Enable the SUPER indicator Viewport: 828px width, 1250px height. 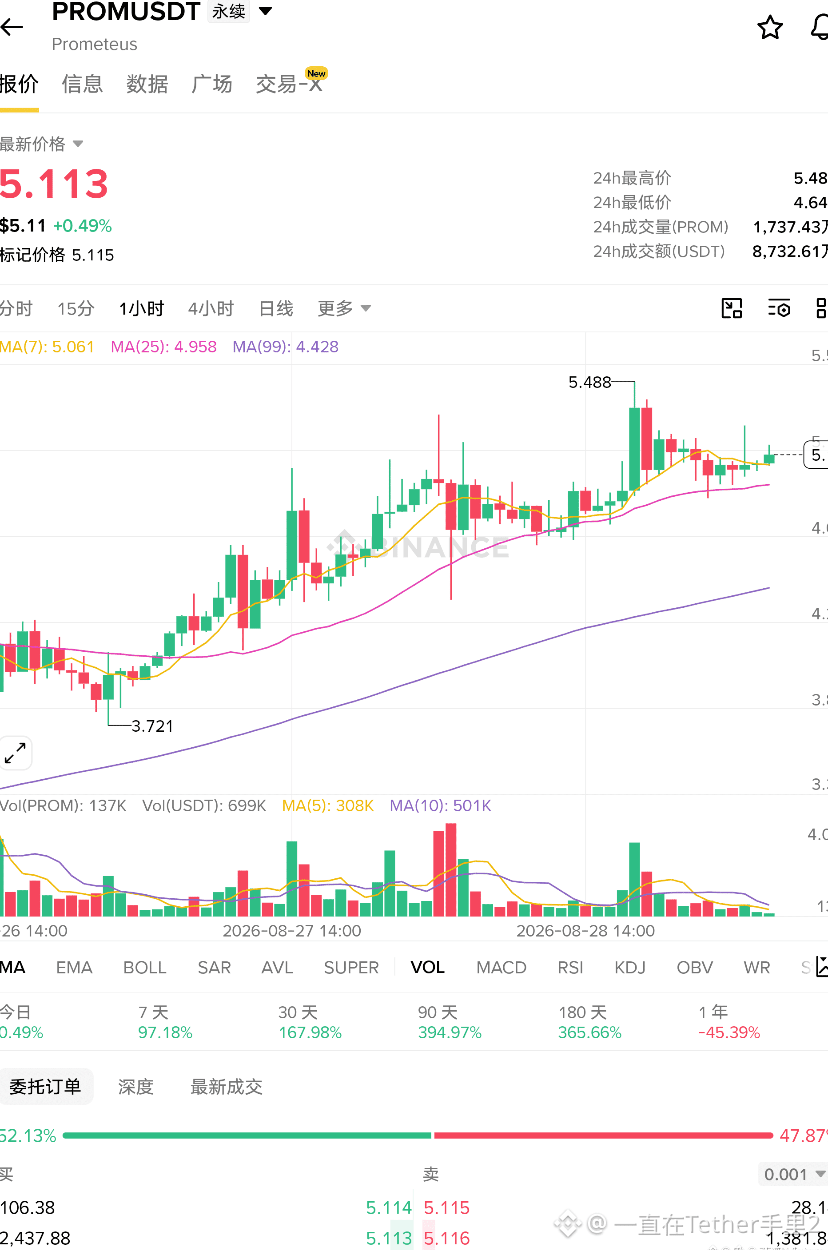click(x=351, y=967)
